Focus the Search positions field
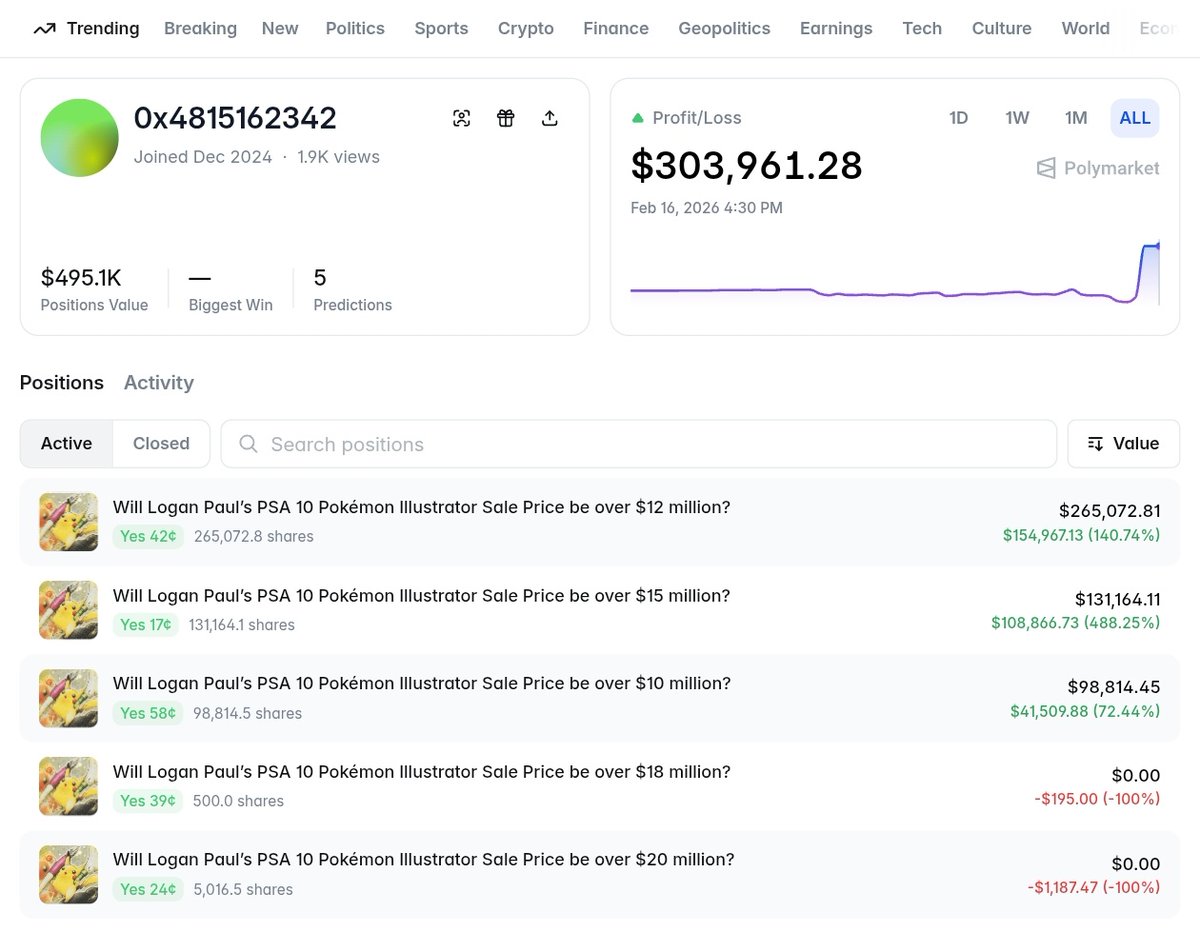 pyautogui.click(x=638, y=444)
